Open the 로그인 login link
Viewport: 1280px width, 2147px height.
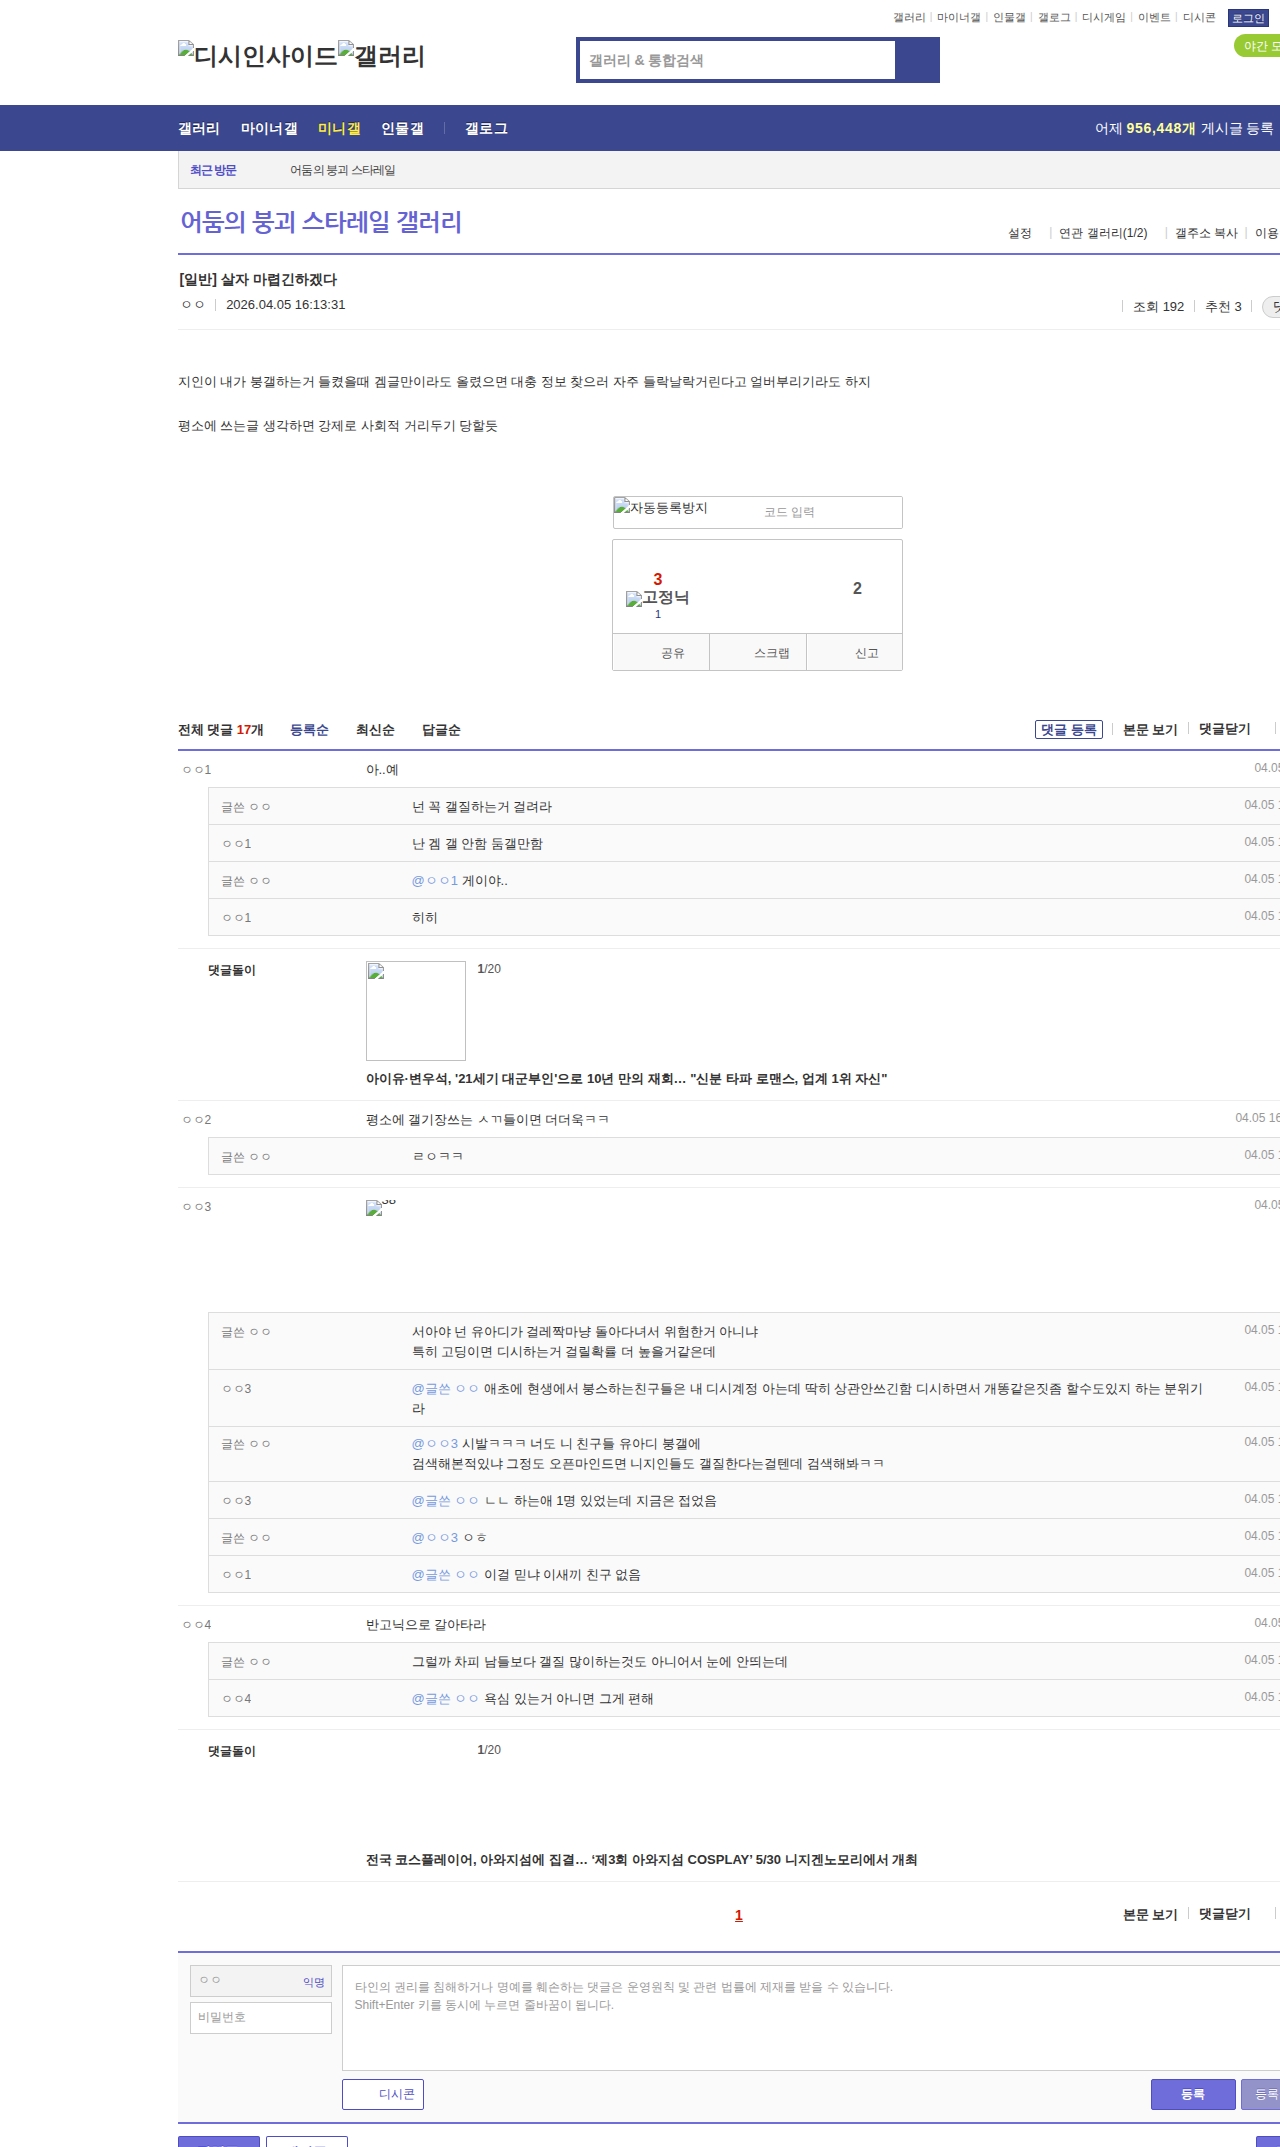[1248, 18]
